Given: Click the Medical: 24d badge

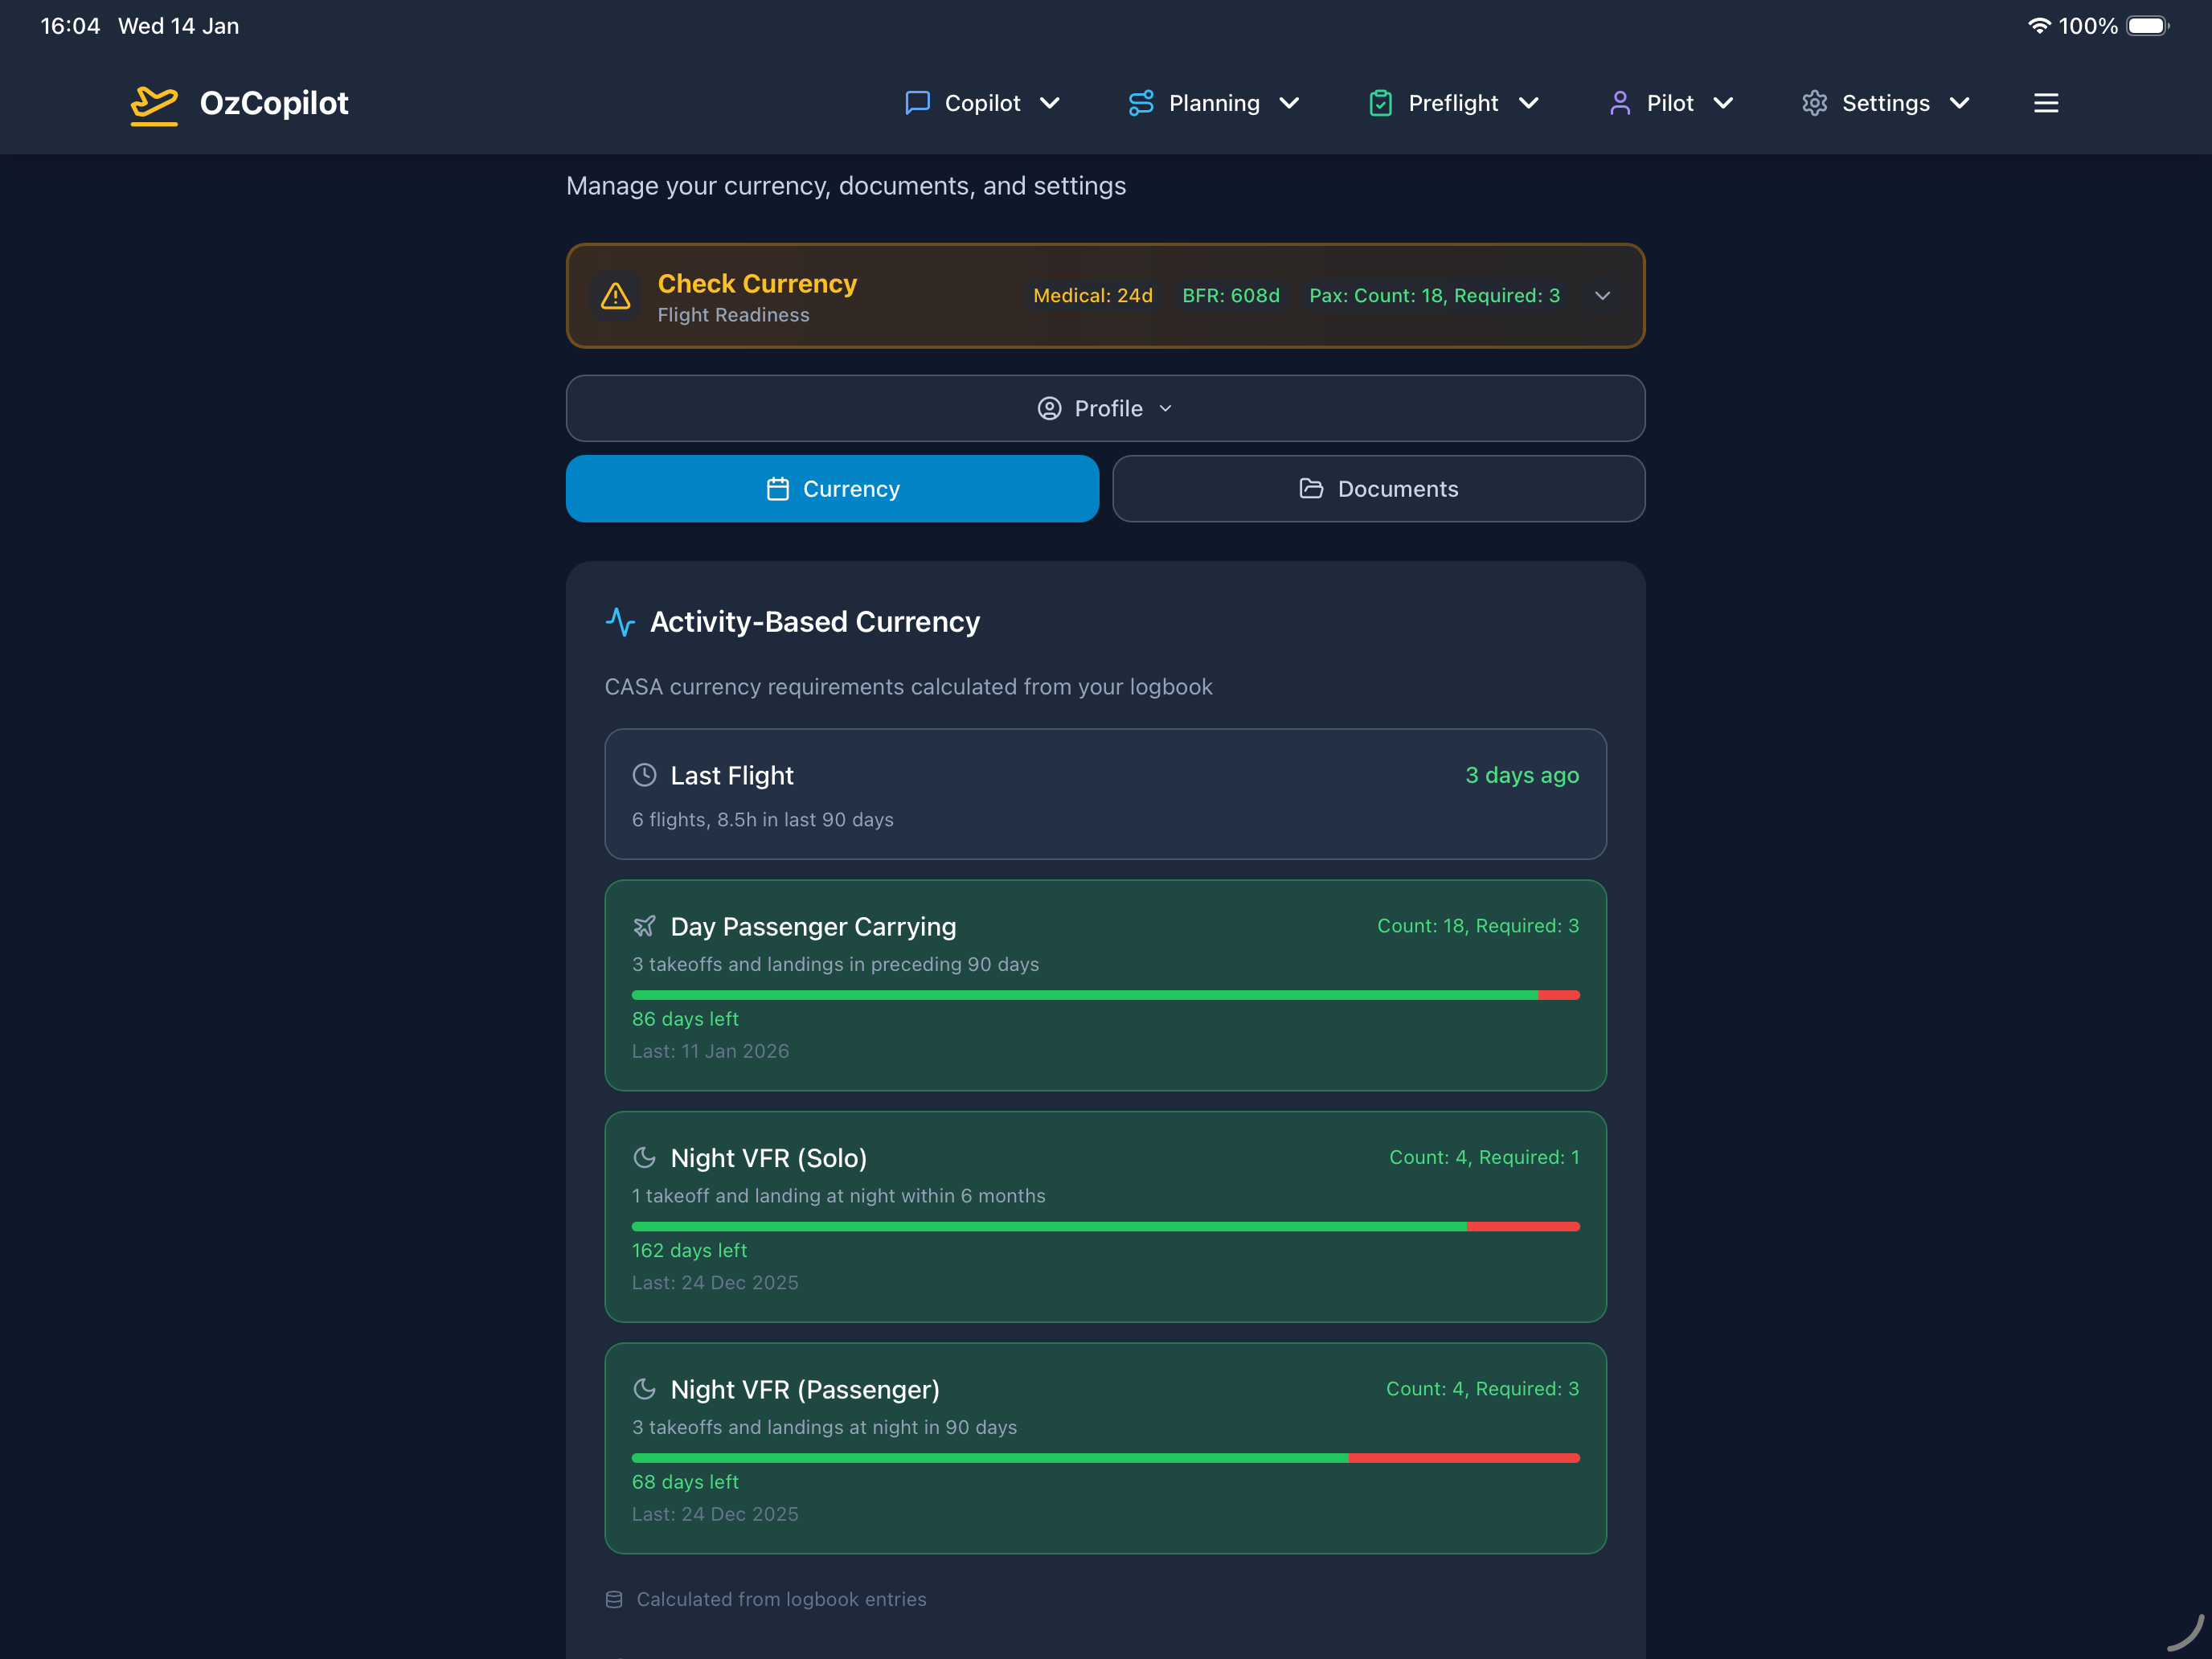Looking at the screenshot, I should 1093,296.
